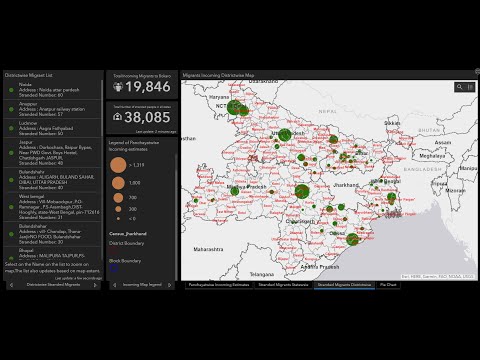Select West bengal Hooghly list entry
This screenshot has width=480, height=360.
pos(52,207)
